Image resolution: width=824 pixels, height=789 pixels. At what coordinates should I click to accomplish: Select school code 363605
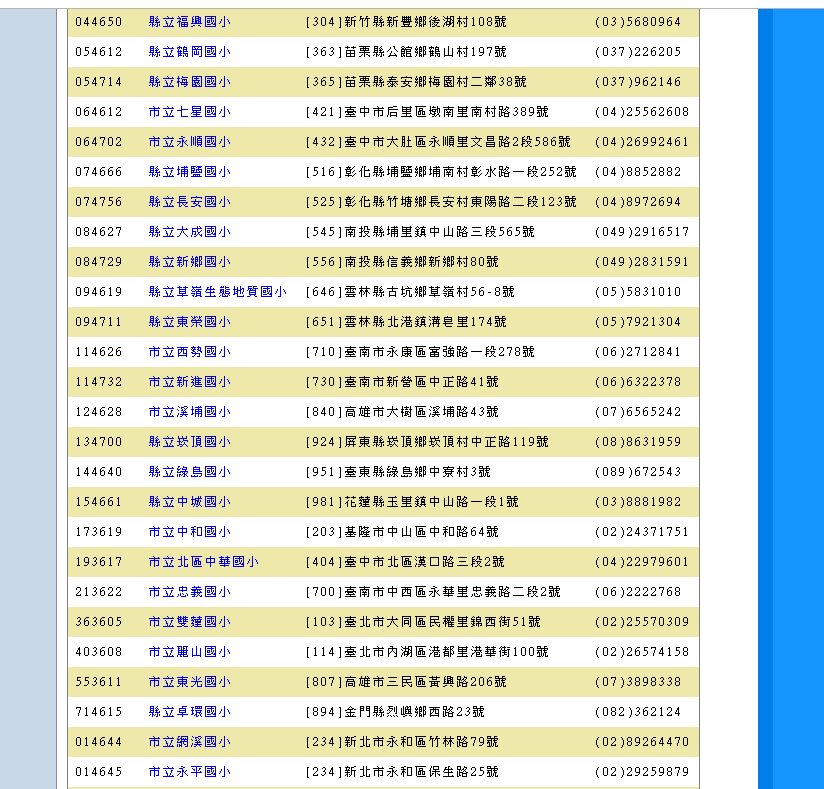click(x=99, y=622)
